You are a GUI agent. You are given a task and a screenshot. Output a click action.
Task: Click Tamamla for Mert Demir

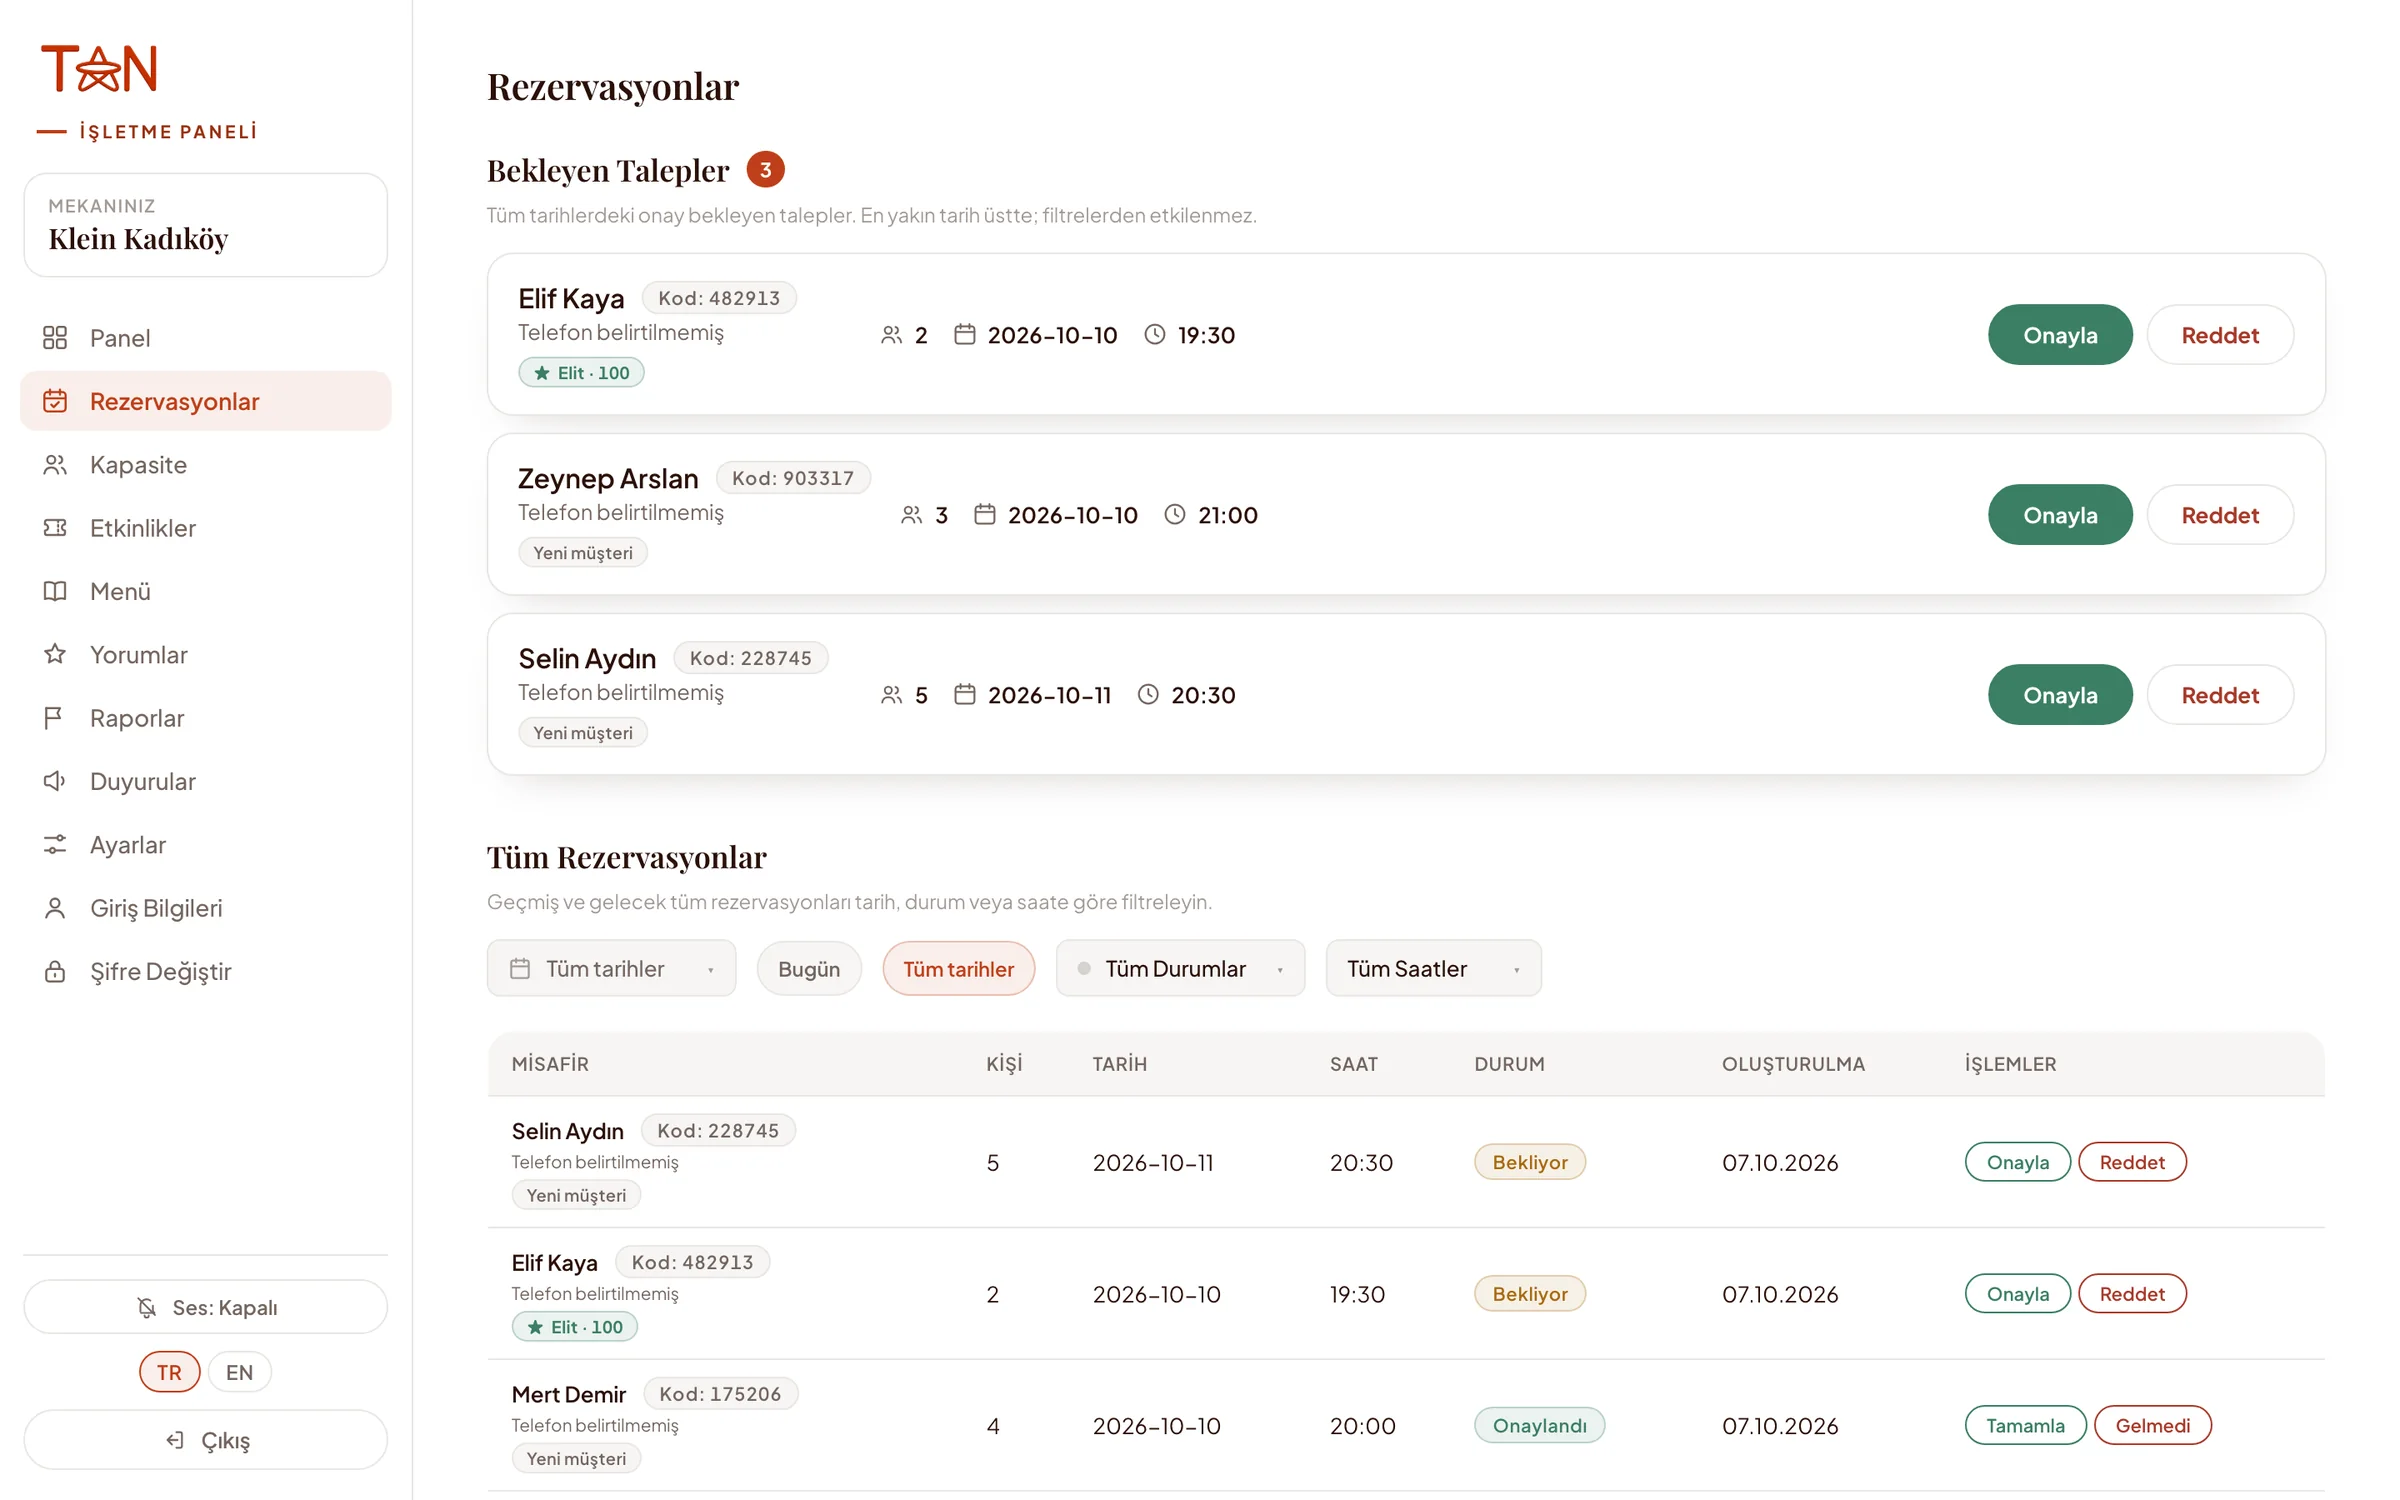point(2025,1426)
